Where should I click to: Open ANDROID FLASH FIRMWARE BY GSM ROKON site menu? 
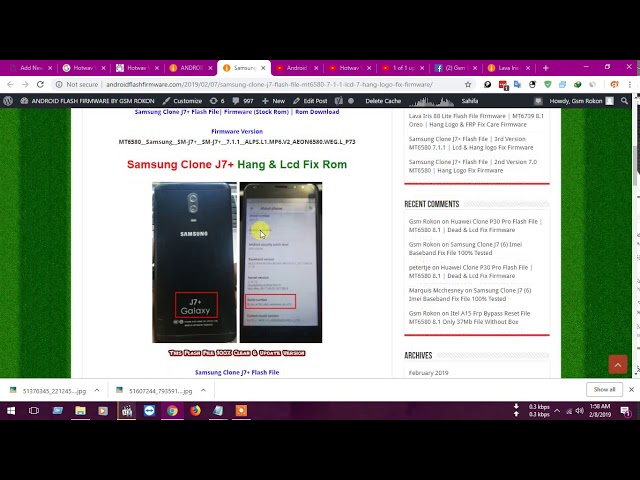pyautogui.click(x=88, y=101)
